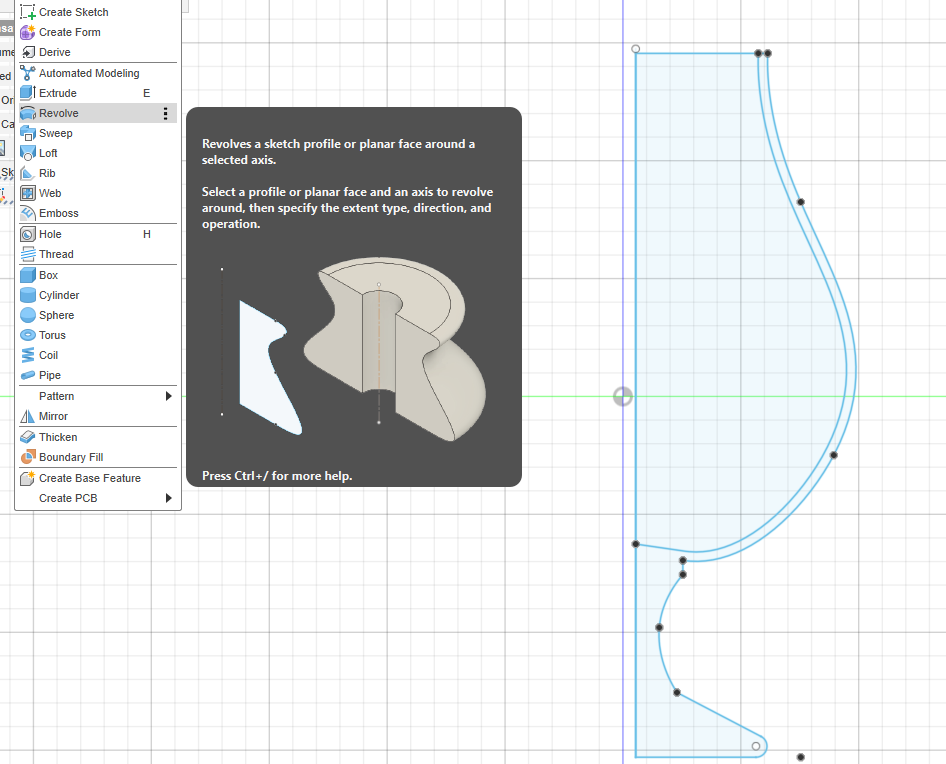Click the Create Sketch icon
This screenshot has width=946, height=764.
pyautogui.click(x=28, y=12)
